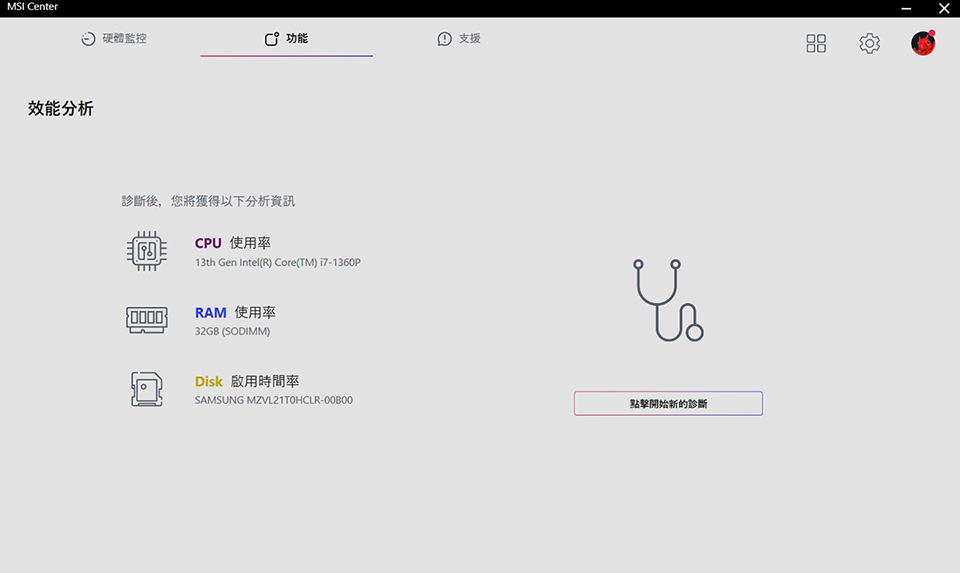The height and width of the screenshot is (573, 960).
Task: Click the hardware monitor gauge icon
Action: [x=88, y=39]
